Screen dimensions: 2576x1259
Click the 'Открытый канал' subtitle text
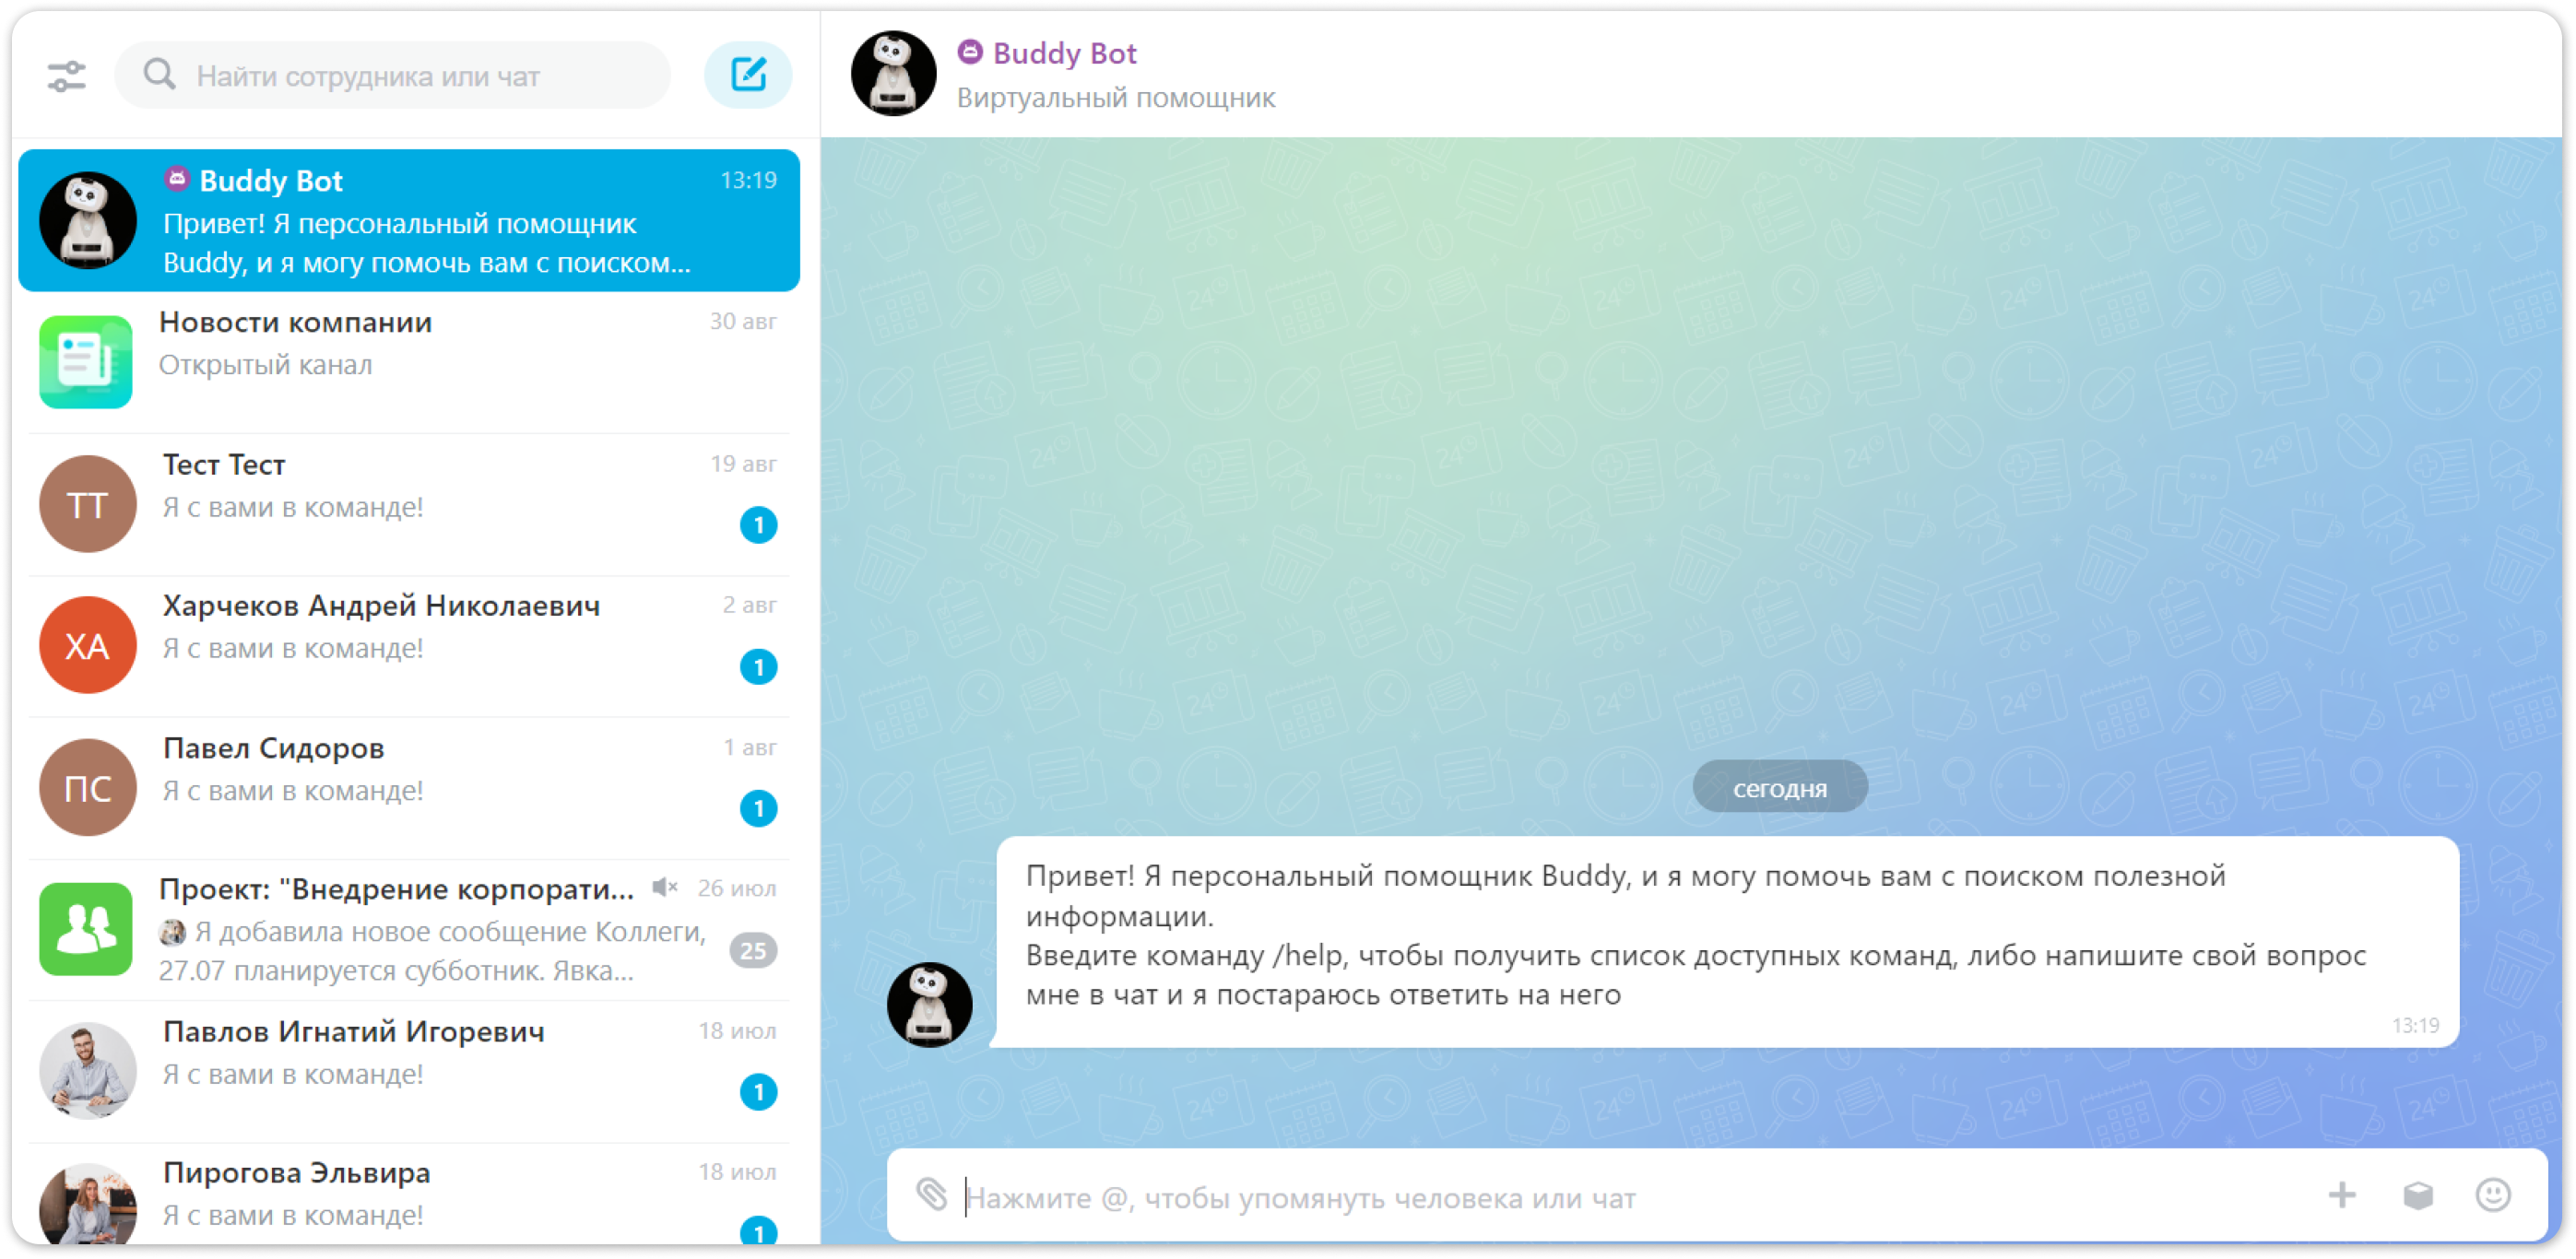point(265,366)
